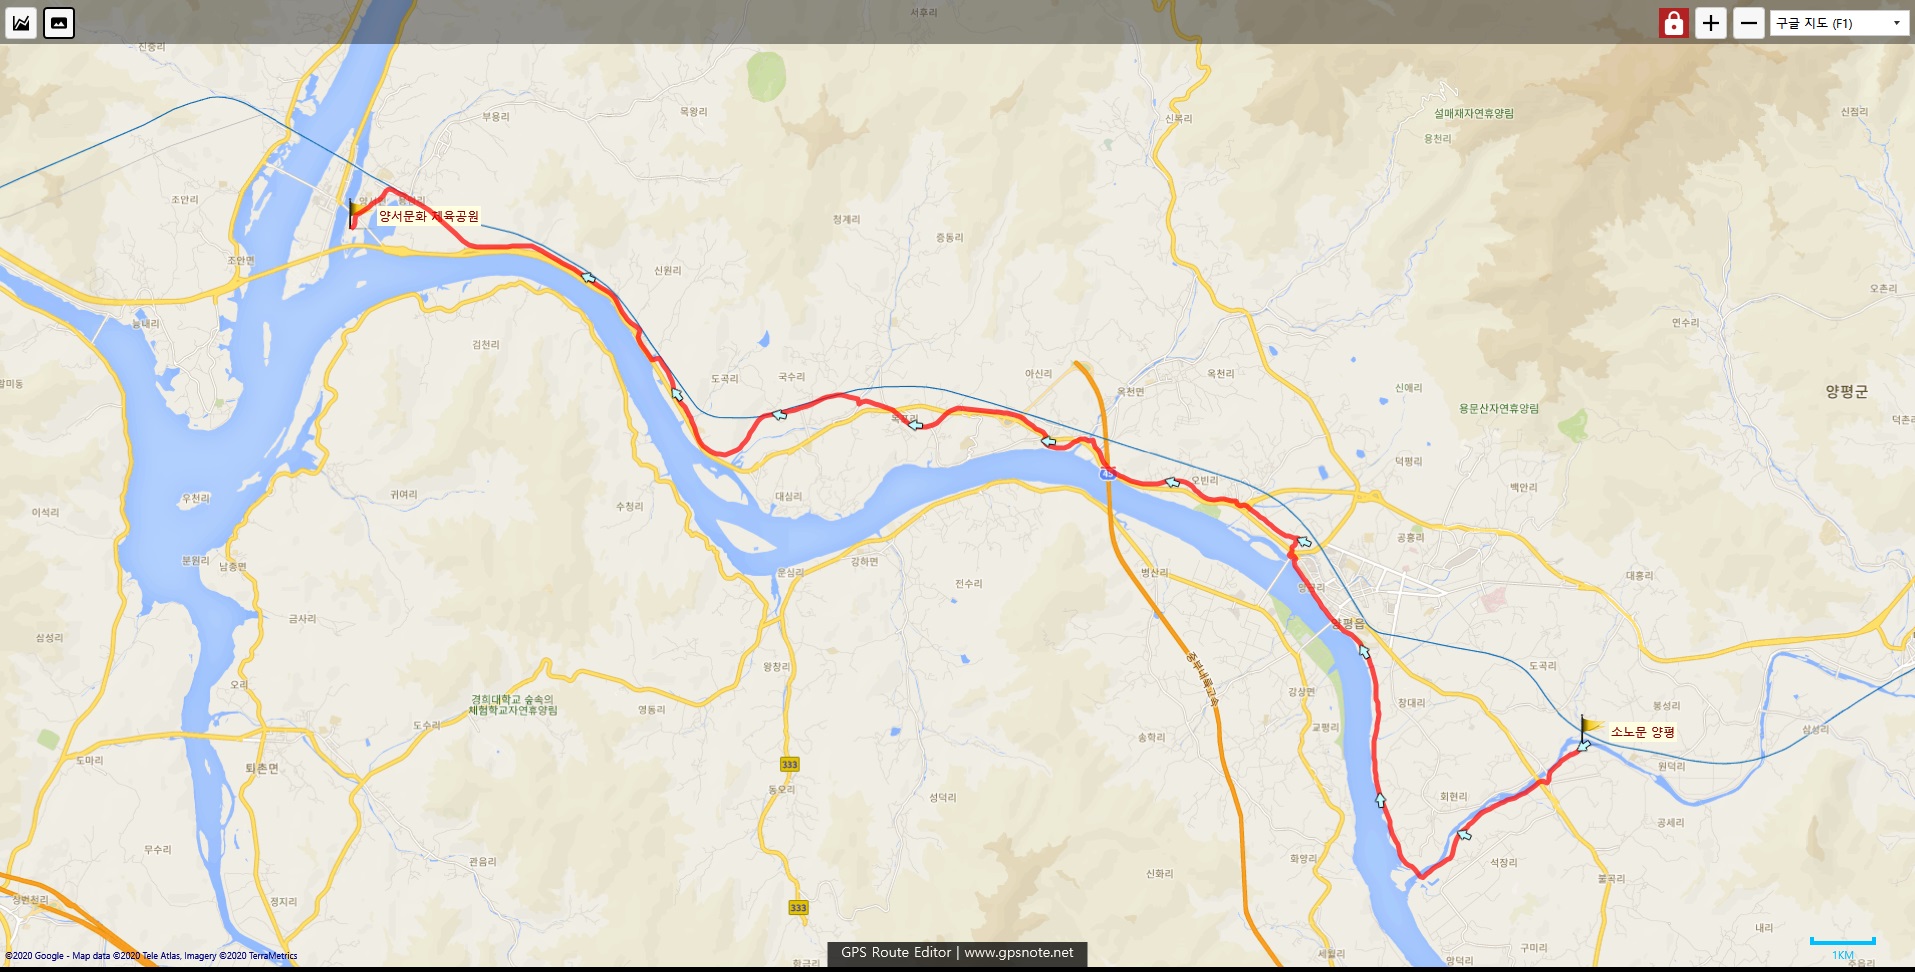Open the GPS Route Editor gpsnote.net link
The image size is (1915, 972).
point(957,953)
